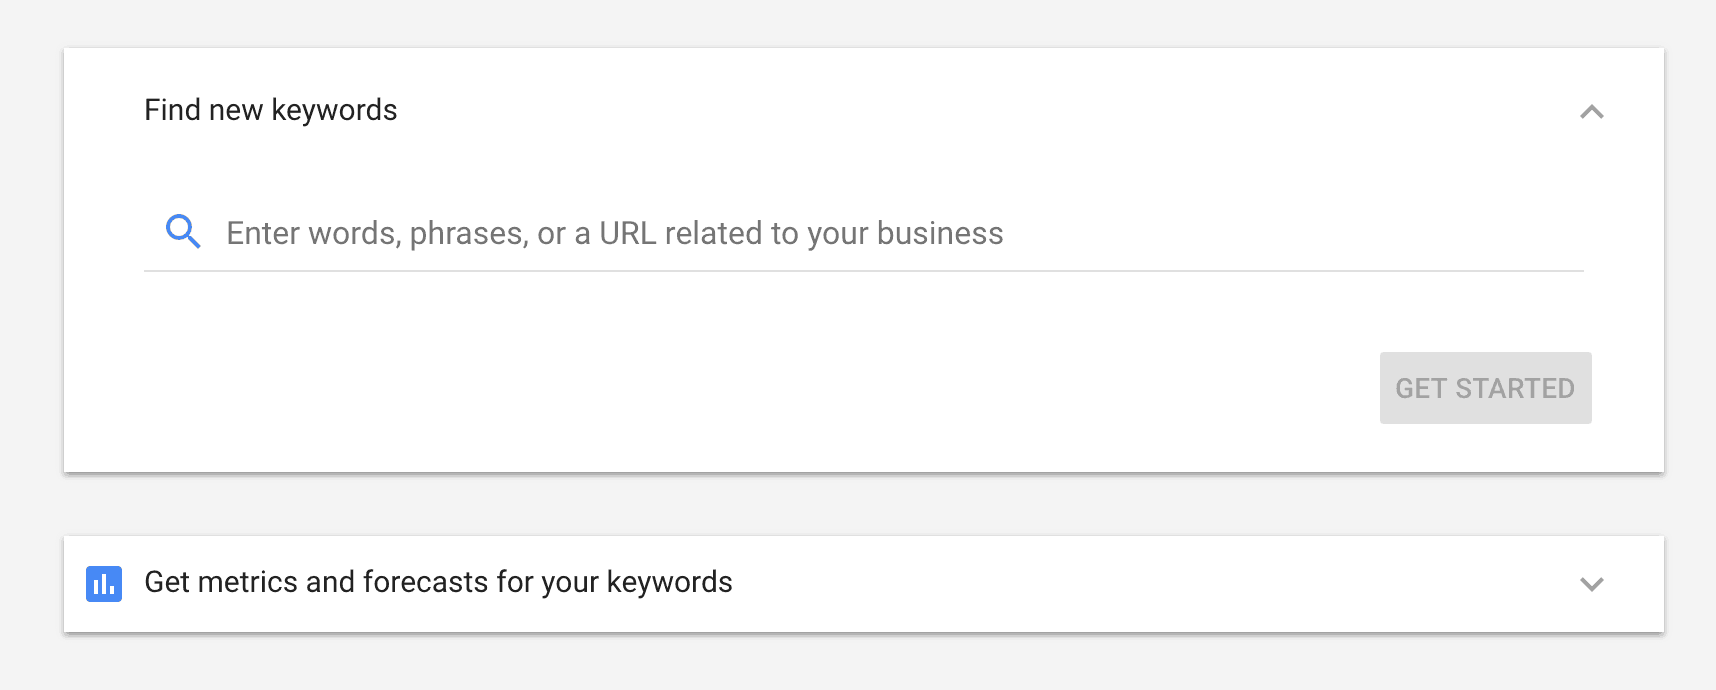1716x690 pixels.
Task: Click the chart icon on forecasts card
Action: pos(104,584)
